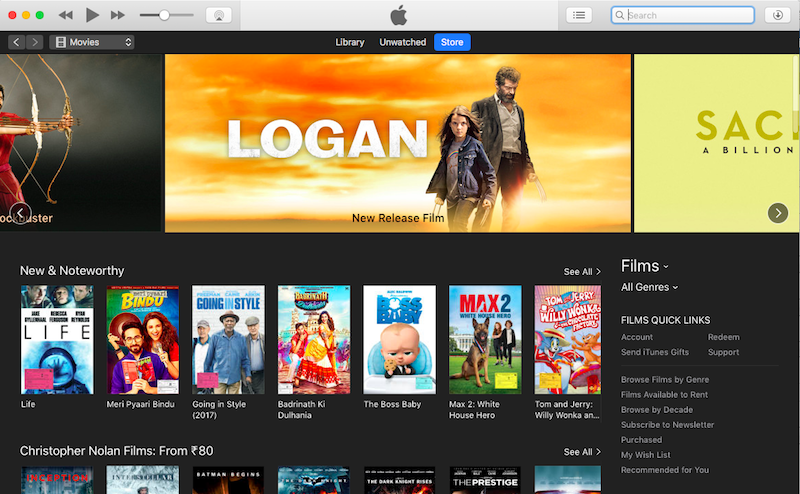The image size is (800, 494).
Task: Open the Up Next list icon
Action: pyautogui.click(x=579, y=15)
